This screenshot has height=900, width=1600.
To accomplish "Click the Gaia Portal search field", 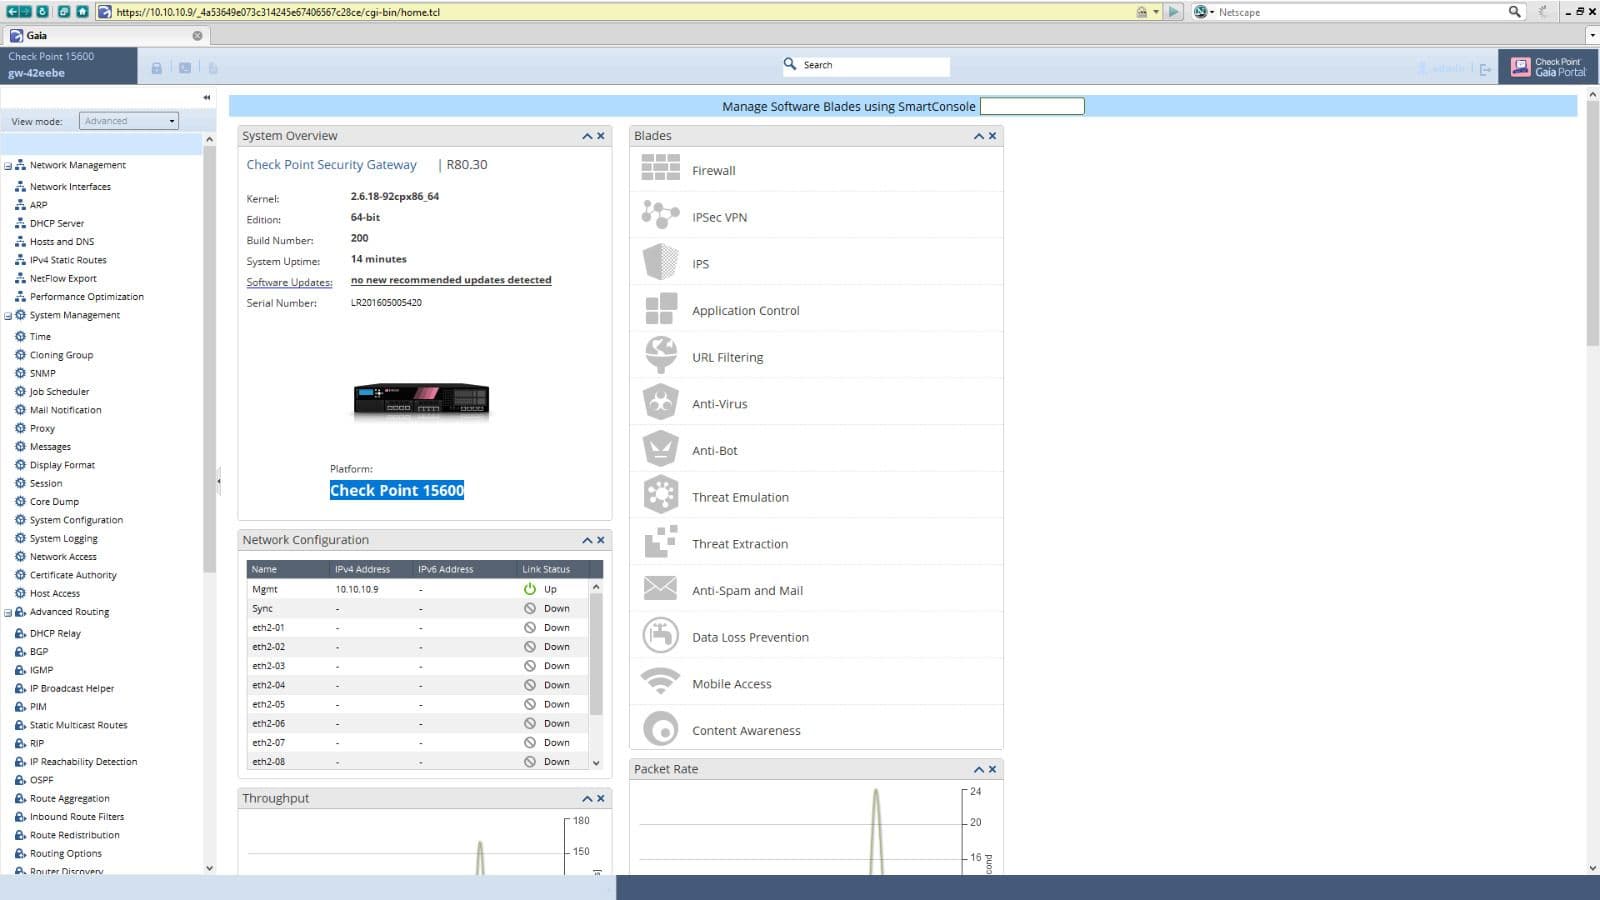I will [x=873, y=65].
